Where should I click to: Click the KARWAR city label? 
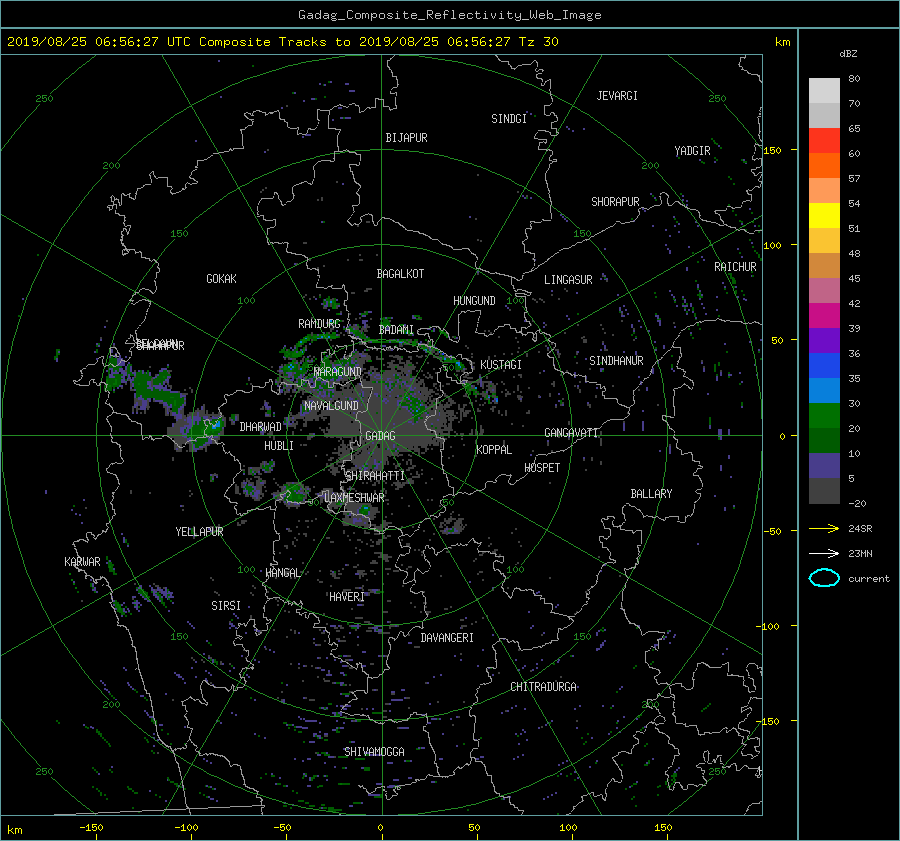82,561
